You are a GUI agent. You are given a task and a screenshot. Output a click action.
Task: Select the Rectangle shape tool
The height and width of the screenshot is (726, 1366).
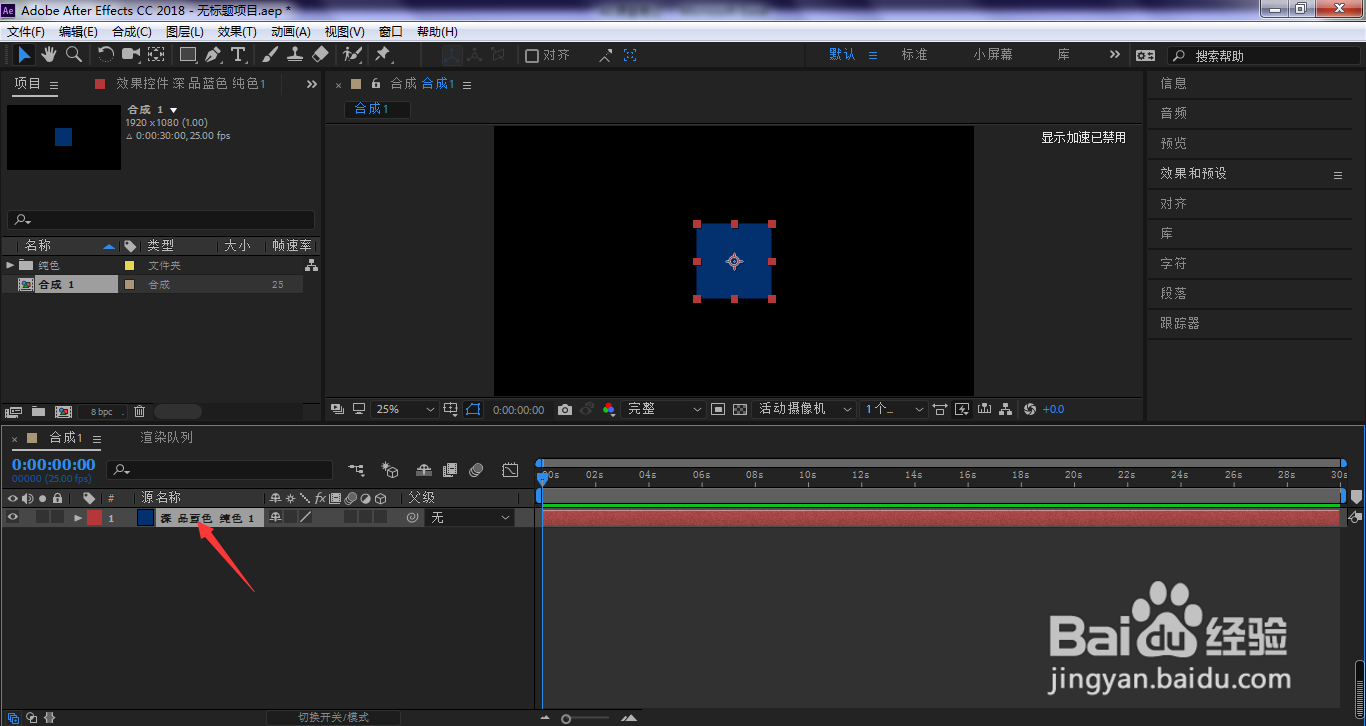tap(188, 55)
